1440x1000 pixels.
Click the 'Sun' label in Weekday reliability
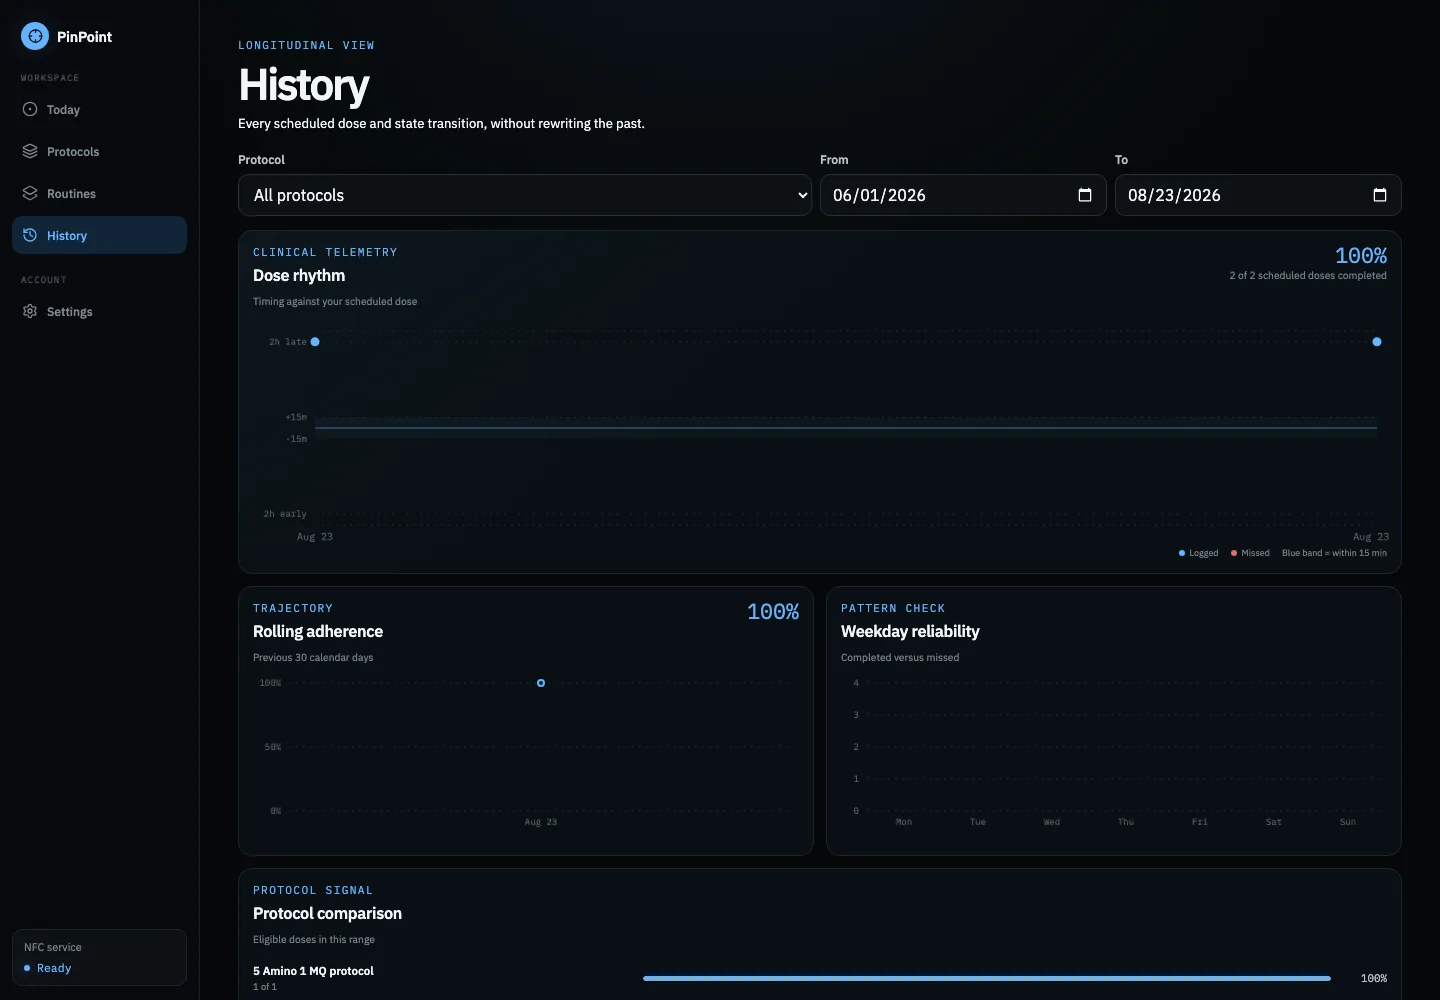[1348, 822]
